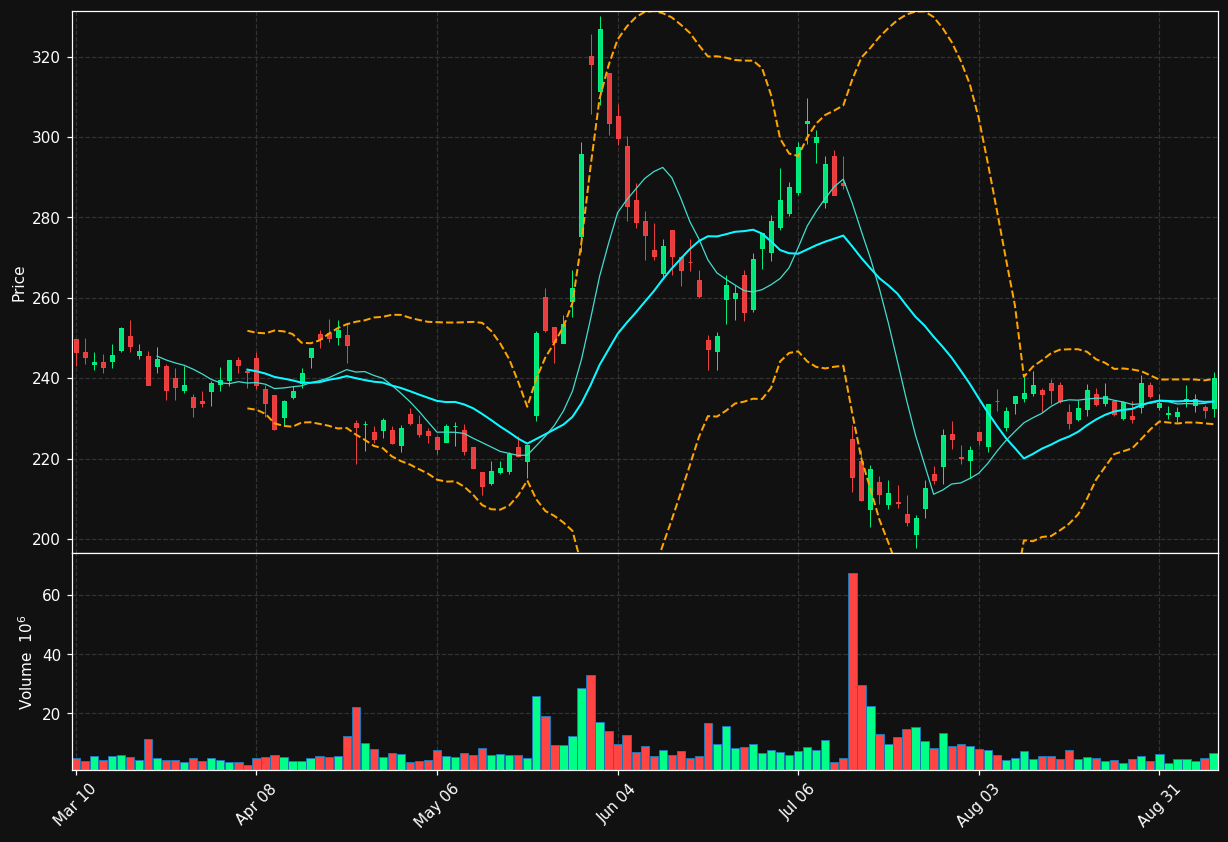Select the 280 price tick label
Screen dimensions: 1228x842
tap(46, 218)
